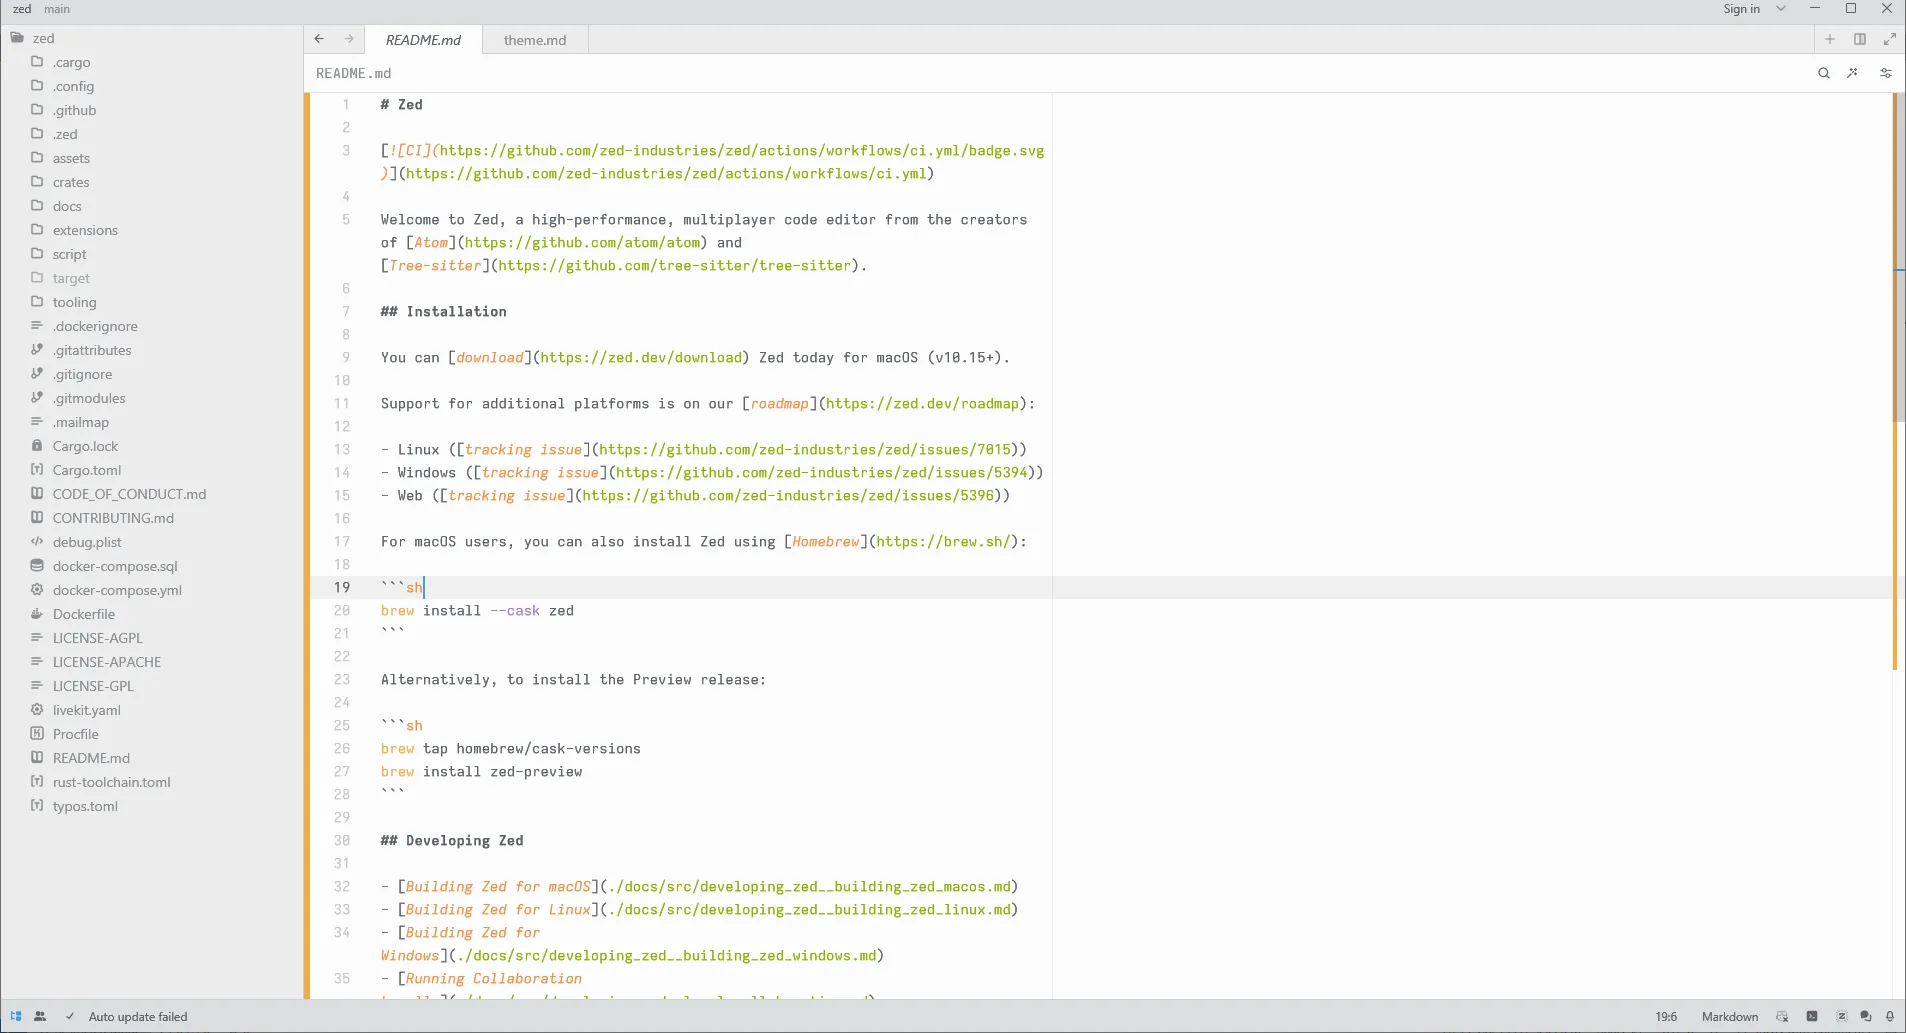Screen dimensions: 1906x1033
Task: Open the feedback chat icon
Action: [x=1868, y=1016]
